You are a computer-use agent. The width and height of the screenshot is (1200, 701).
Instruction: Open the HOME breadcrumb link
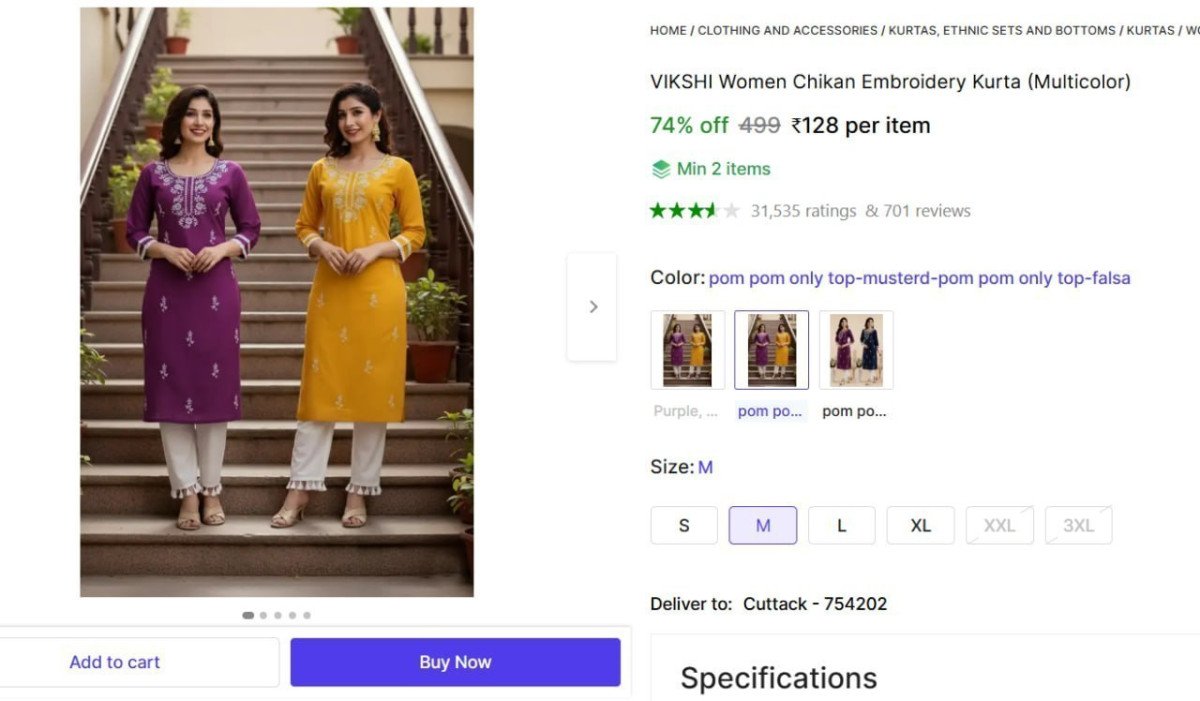[x=668, y=30]
